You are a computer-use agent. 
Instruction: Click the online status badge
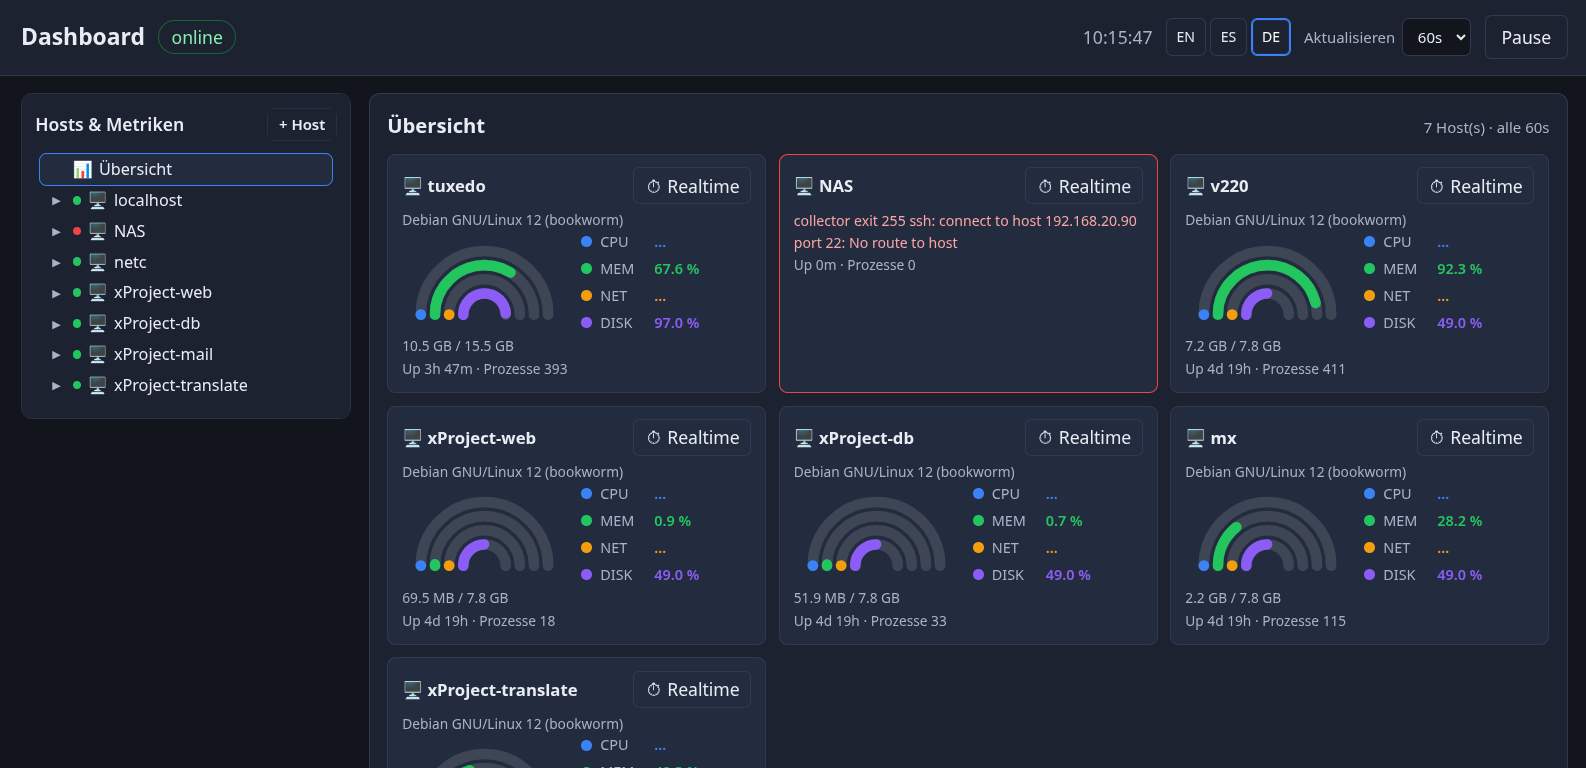197,37
